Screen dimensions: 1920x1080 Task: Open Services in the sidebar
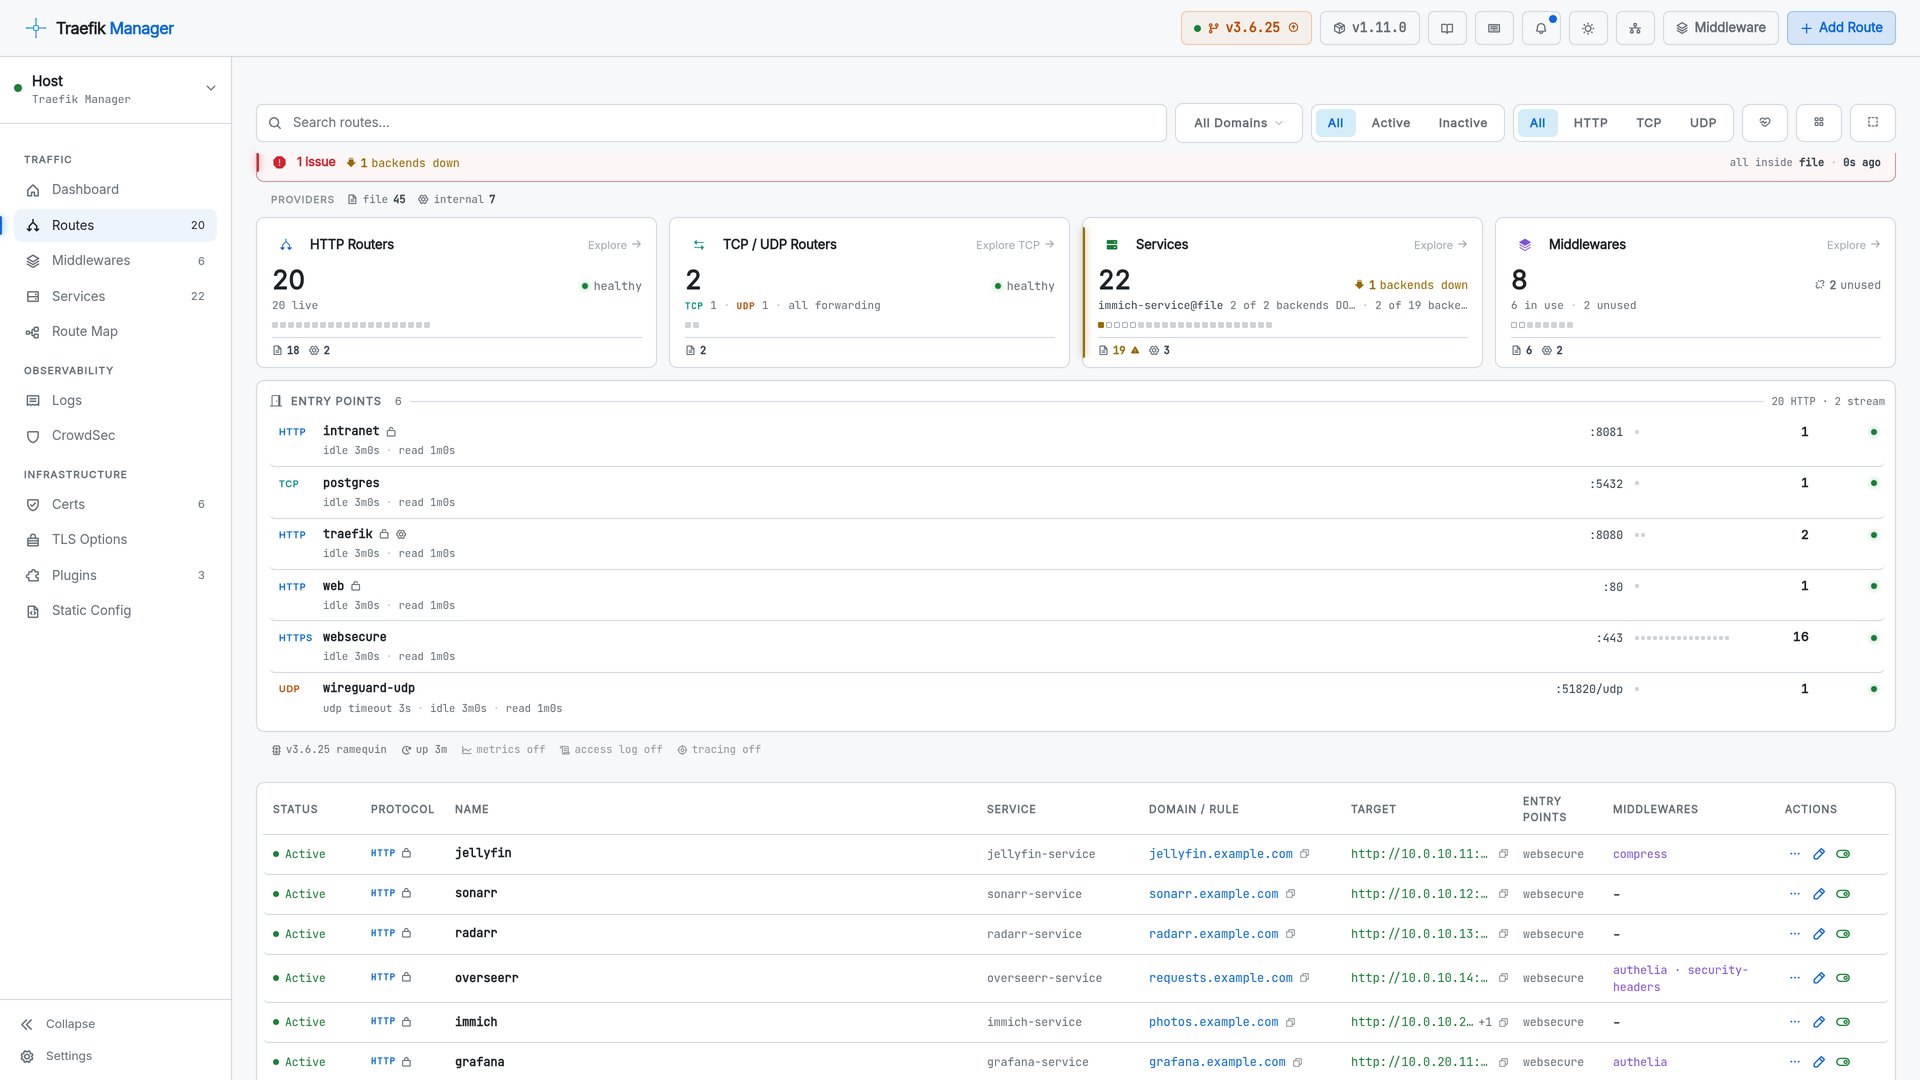115,297
